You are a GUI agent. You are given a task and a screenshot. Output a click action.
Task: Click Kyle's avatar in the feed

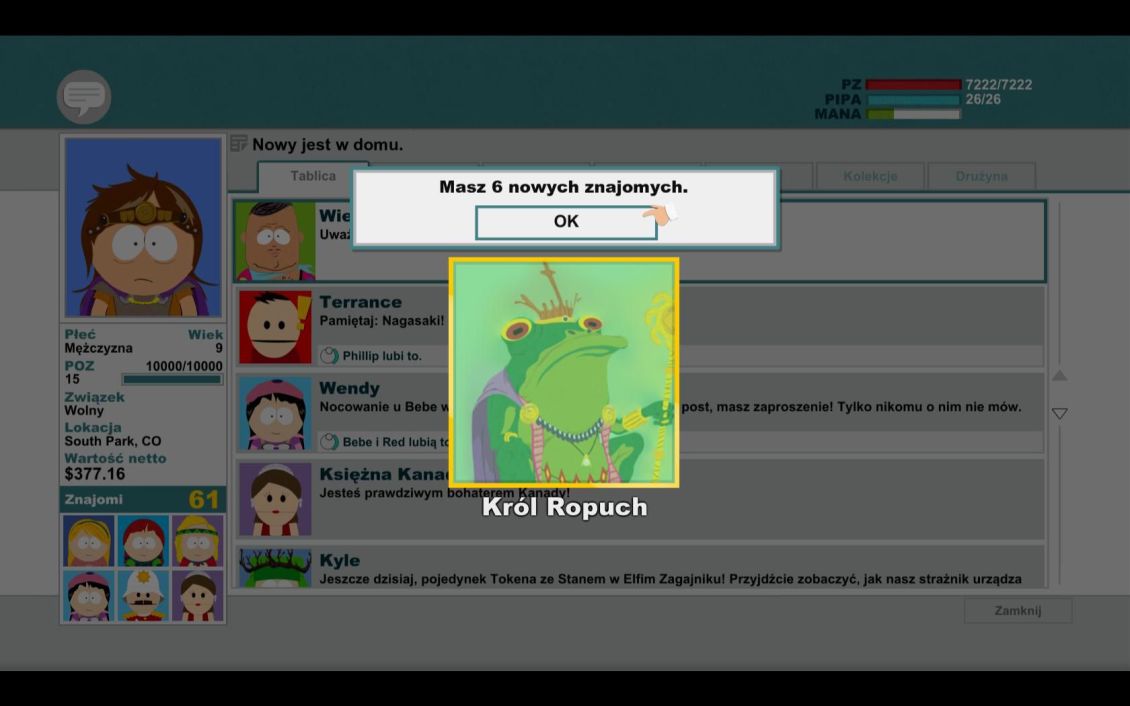click(275, 568)
